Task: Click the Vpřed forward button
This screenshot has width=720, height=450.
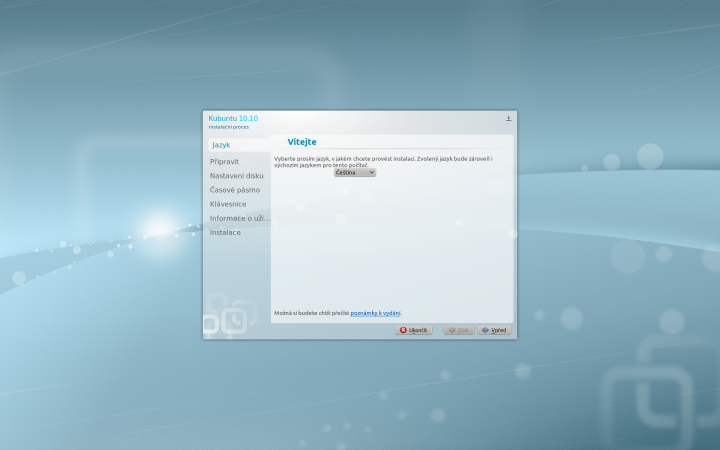Action: 494,330
